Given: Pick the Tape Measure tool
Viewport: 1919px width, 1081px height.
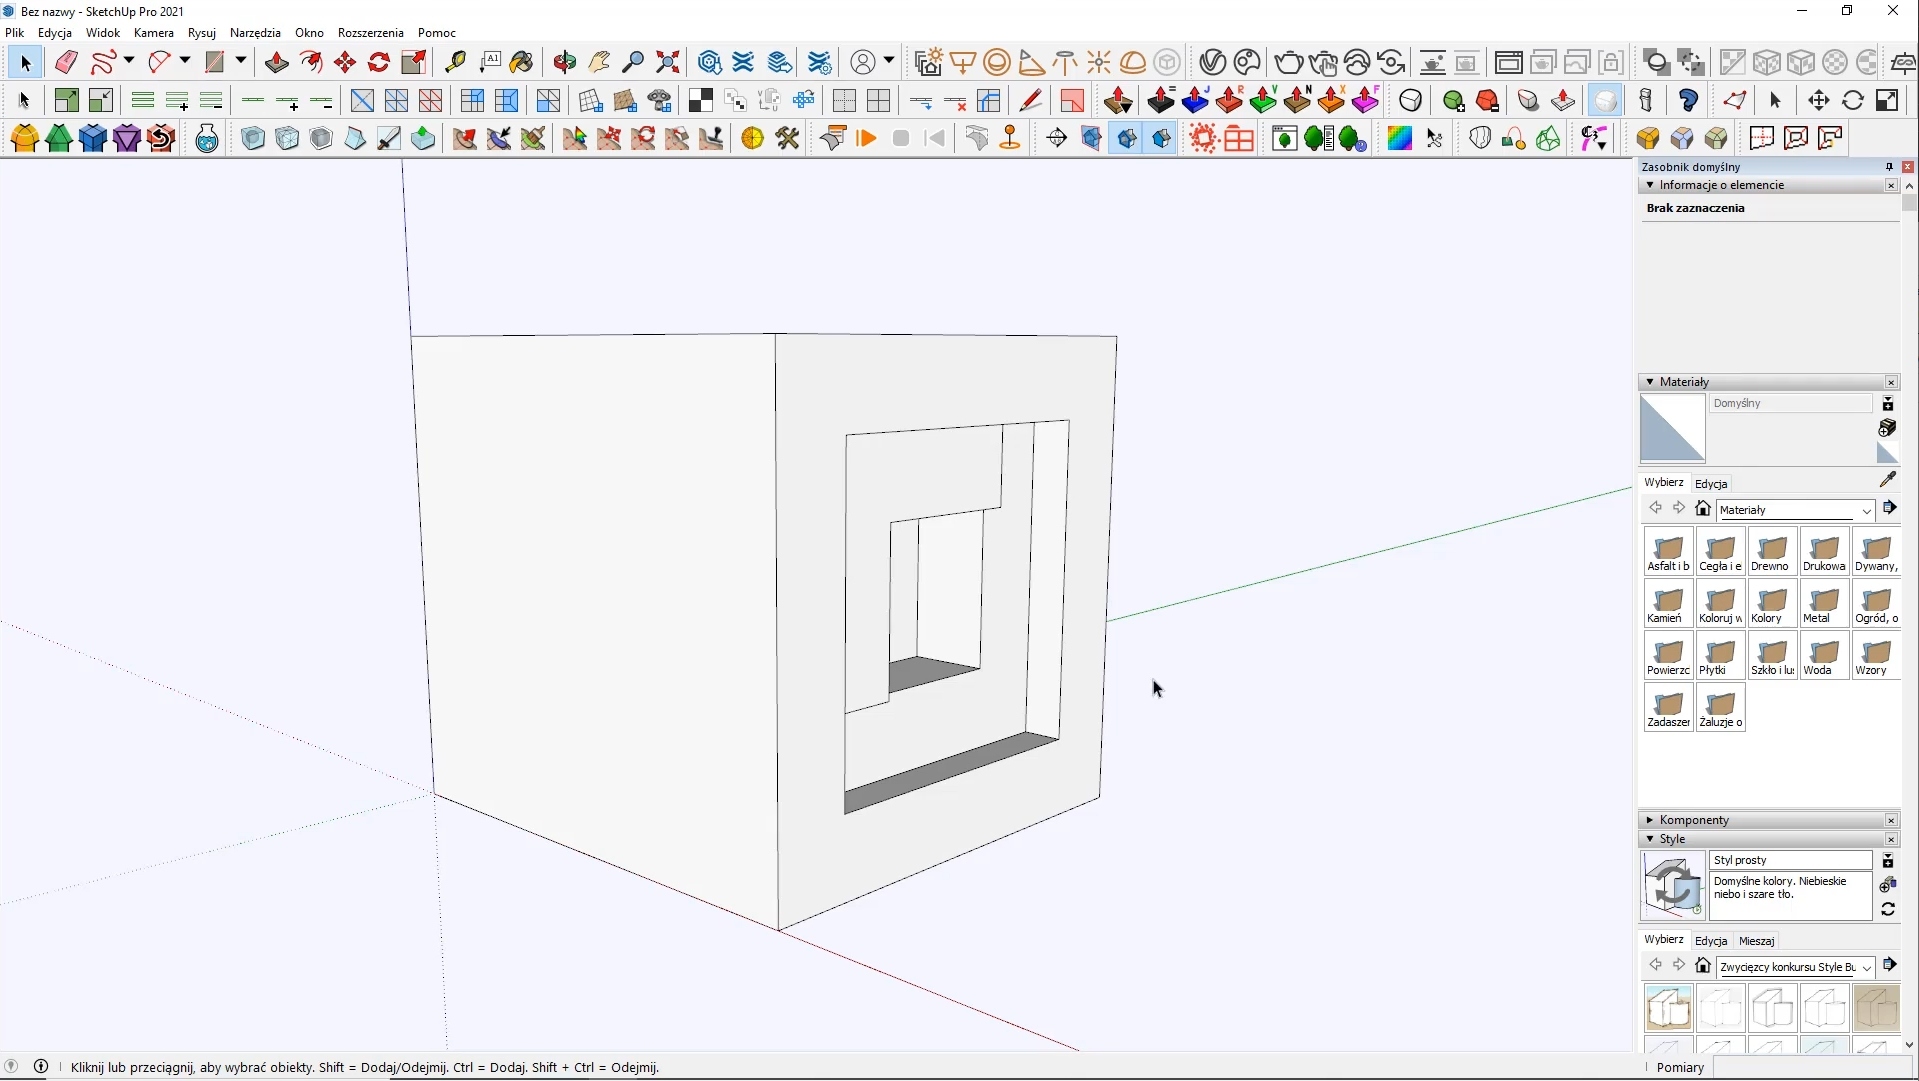Looking at the screenshot, I should tap(455, 62).
